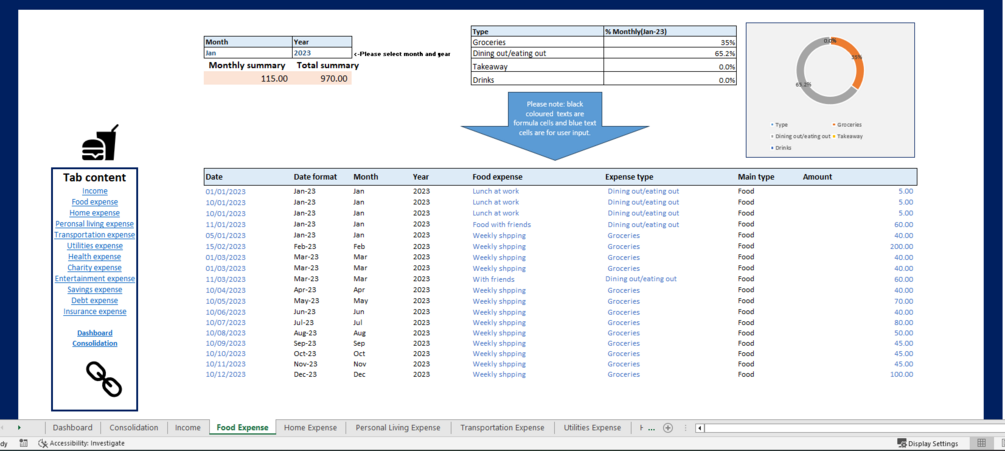Click the Food expense column header
Image resolution: width=1005 pixels, height=451 pixels.
point(497,177)
